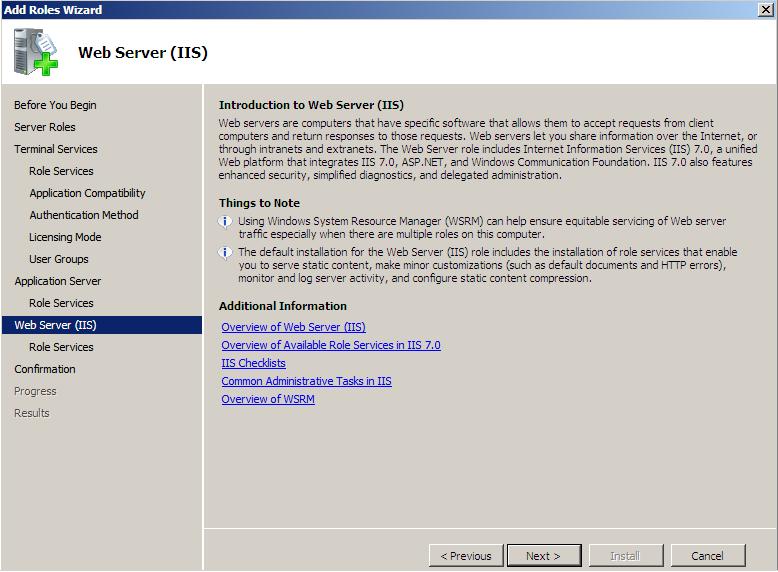The width and height of the screenshot is (778, 572).
Task: Go to Application Server step
Action: (x=58, y=281)
